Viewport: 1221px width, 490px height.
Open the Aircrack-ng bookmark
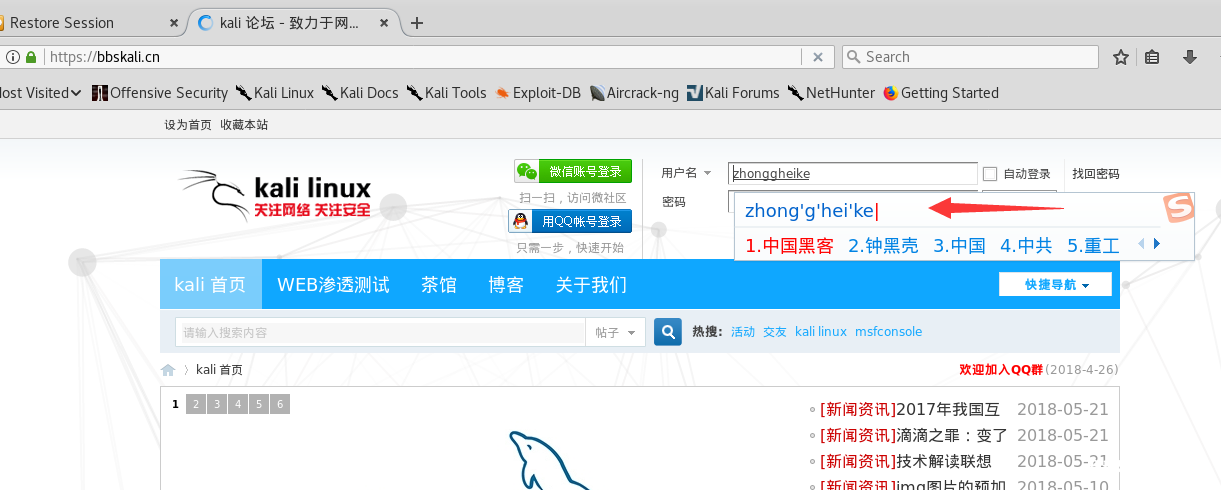click(634, 93)
